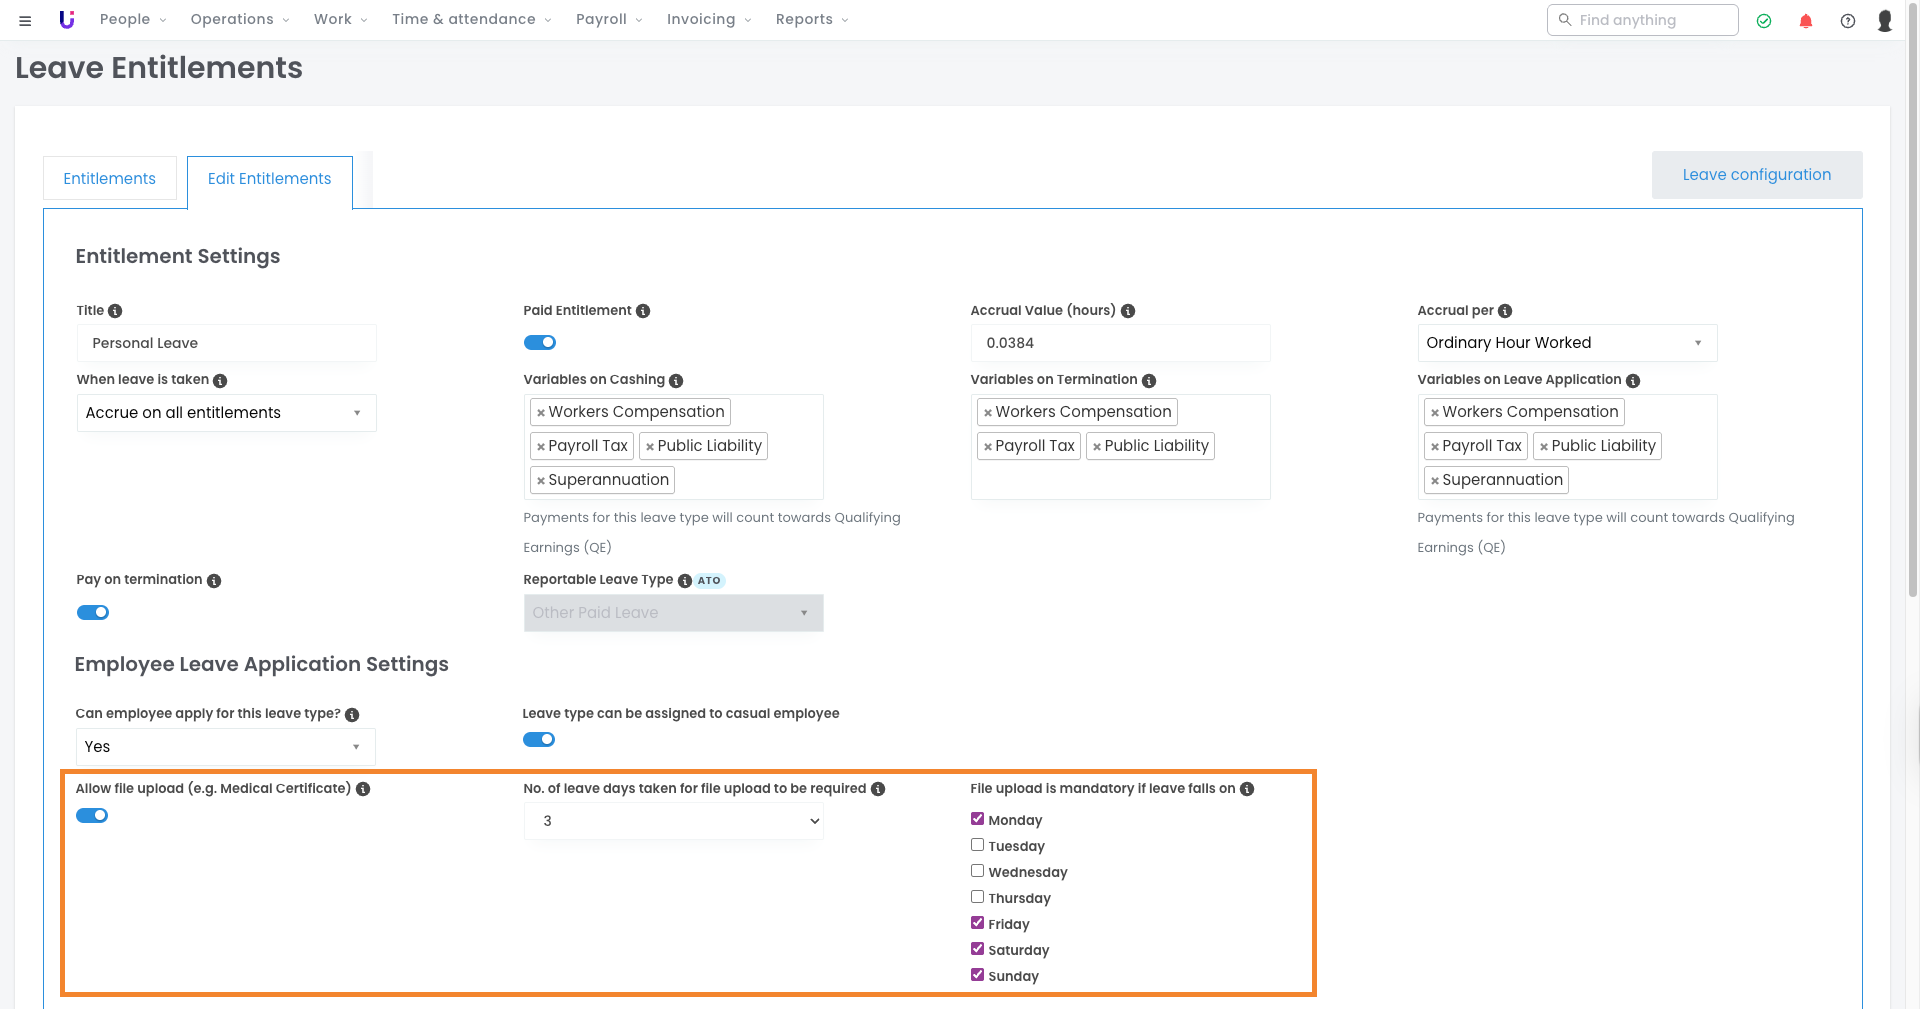Click the page's vertical scrollbar
Image resolution: width=1920 pixels, height=1009 pixels.
[1914, 300]
